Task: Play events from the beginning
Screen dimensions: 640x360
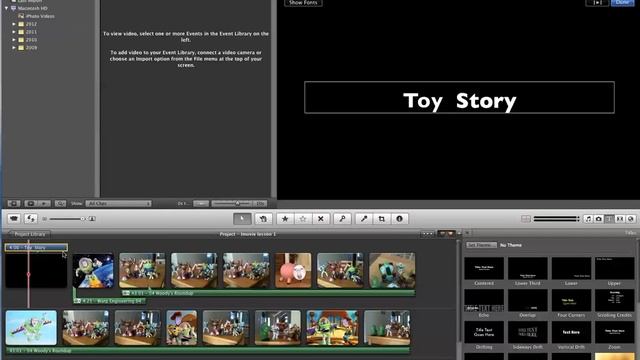Action: [44, 203]
